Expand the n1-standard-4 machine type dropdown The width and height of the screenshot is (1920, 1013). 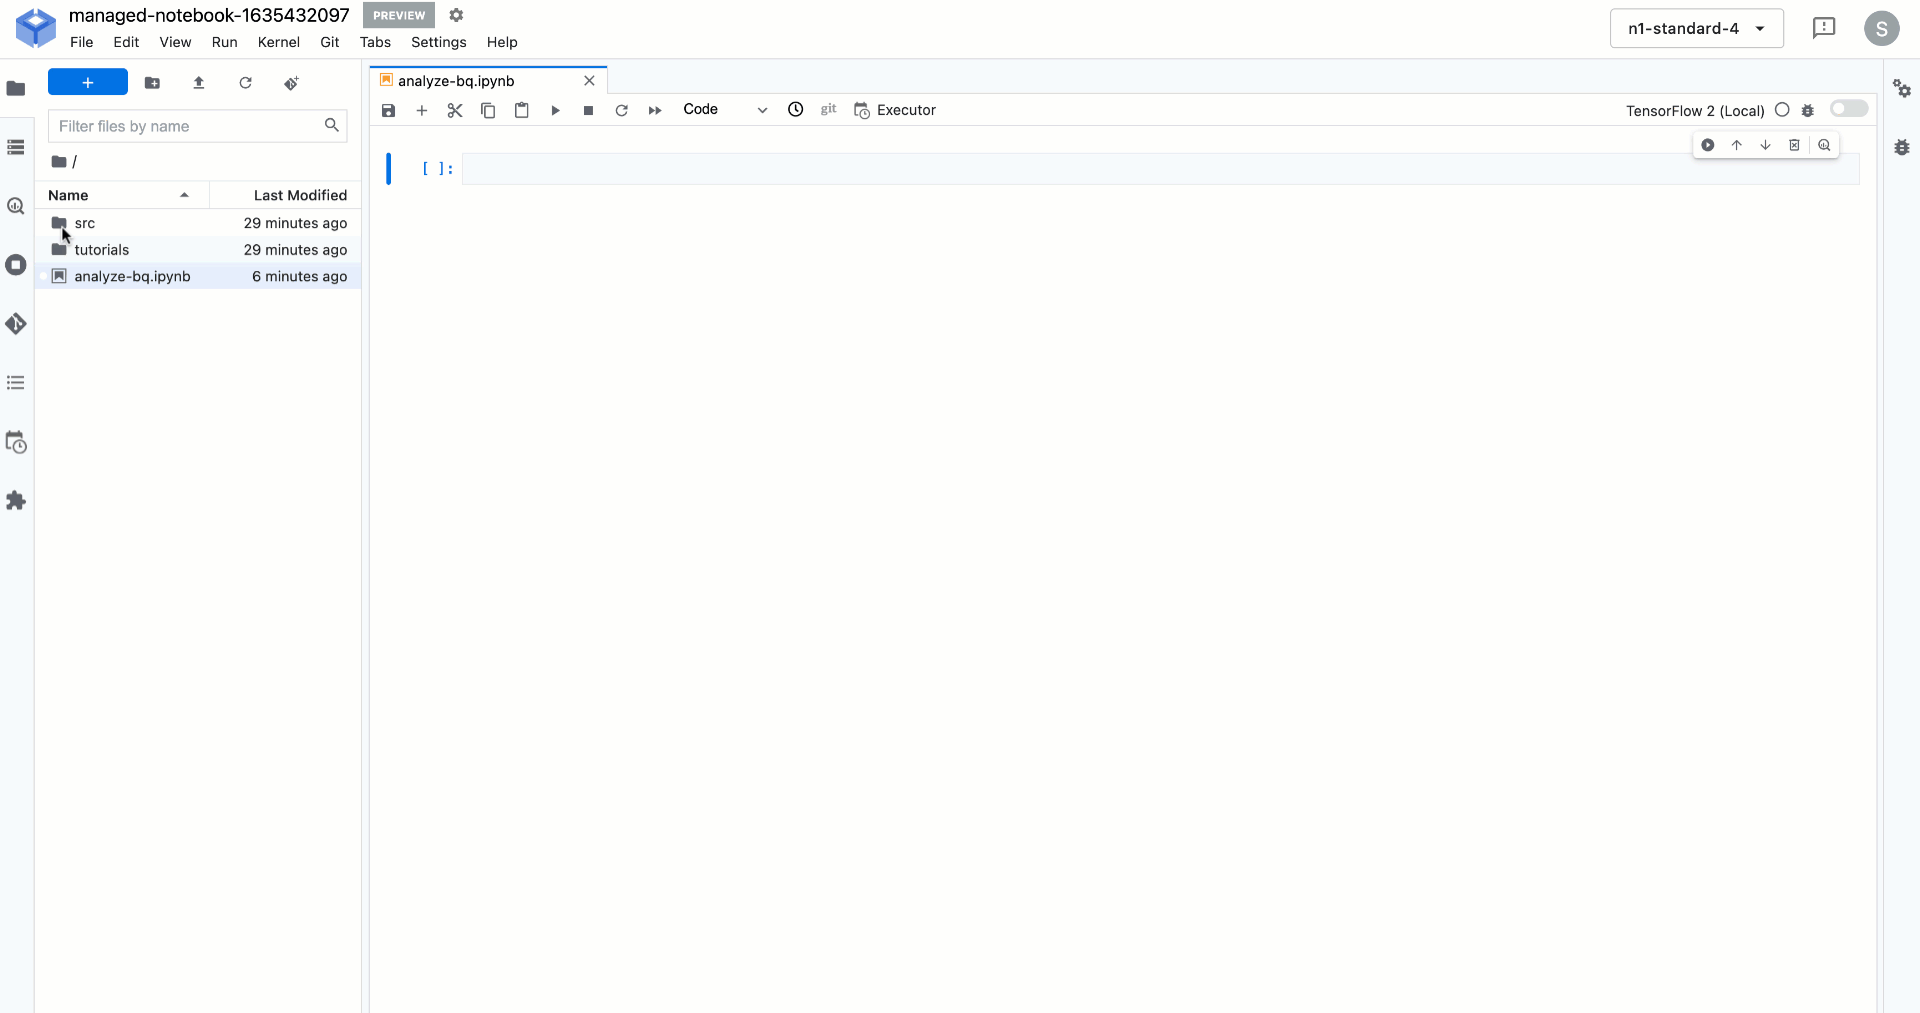(x=1697, y=28)
